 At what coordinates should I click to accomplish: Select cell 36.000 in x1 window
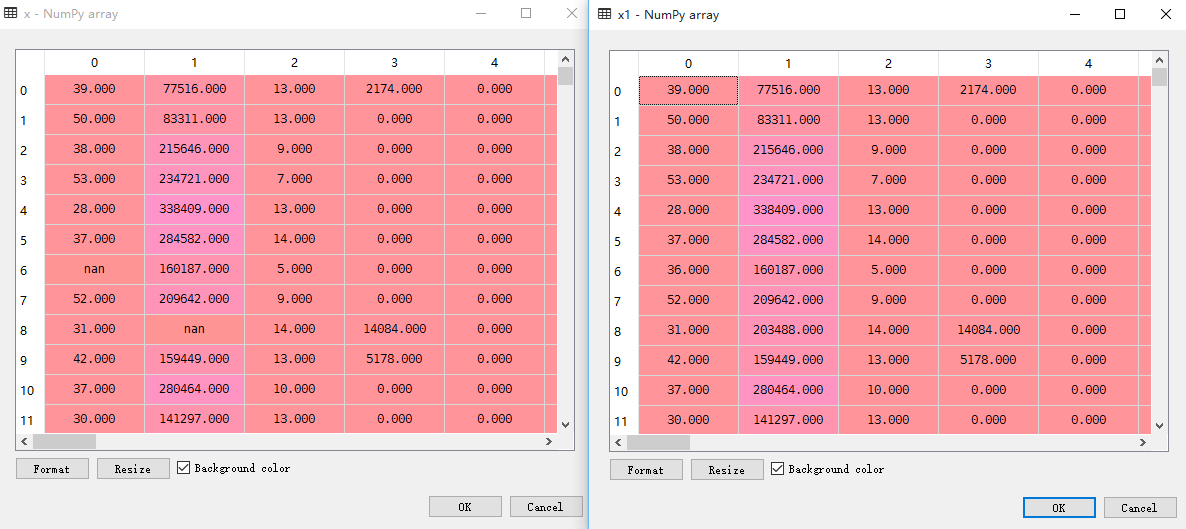(x=688, y=269)
